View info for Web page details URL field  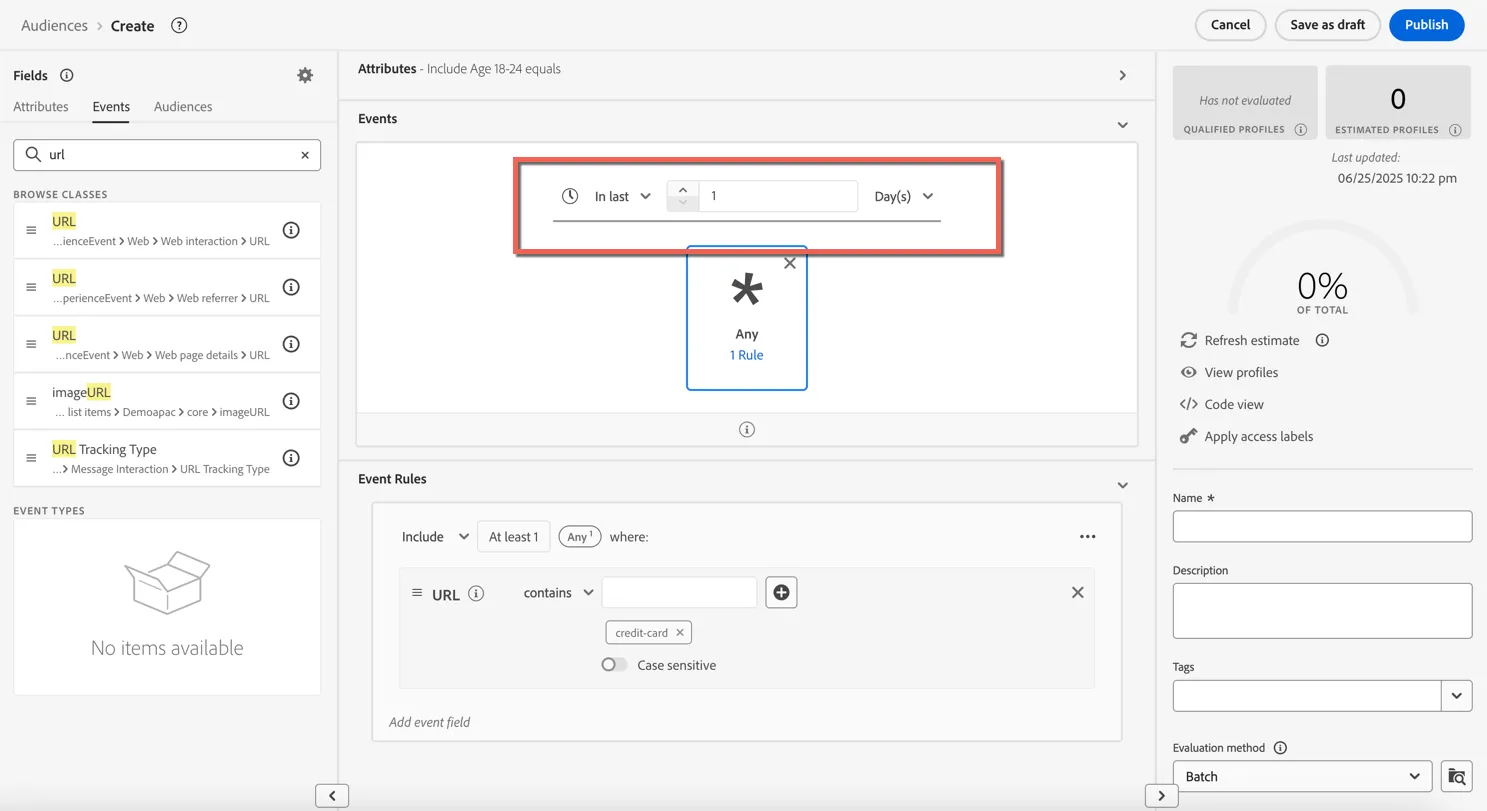(x=291, y=344)
